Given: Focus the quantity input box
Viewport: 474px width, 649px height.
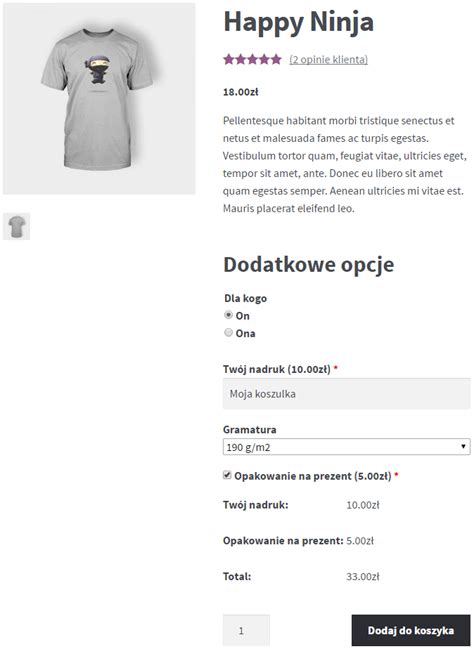Looking at the screenshot, I should tap(246, 630).
